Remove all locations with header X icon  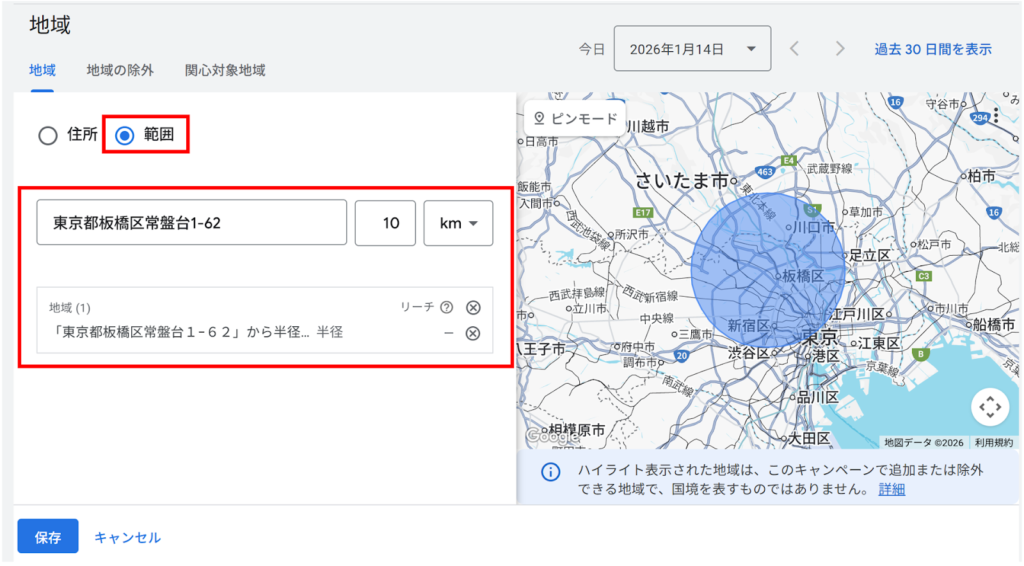click(473, 308)
